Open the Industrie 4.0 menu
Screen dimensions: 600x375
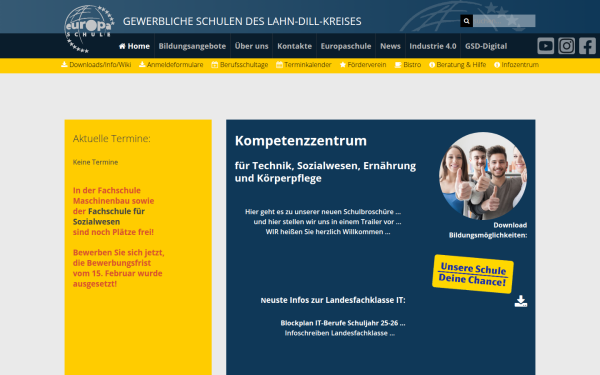click(433, 46)
